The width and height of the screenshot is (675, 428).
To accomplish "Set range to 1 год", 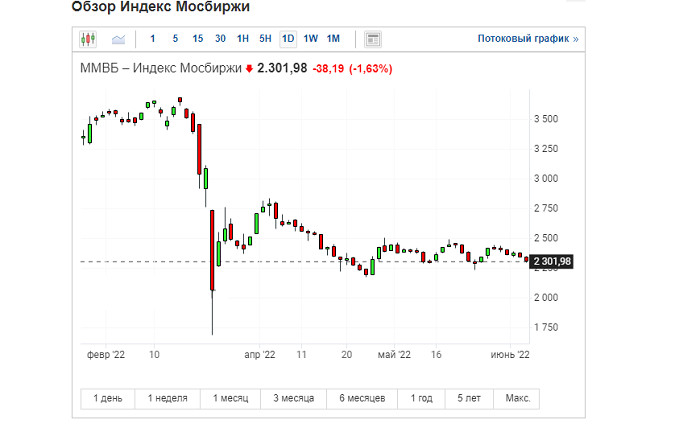I will tap(421, 398).
